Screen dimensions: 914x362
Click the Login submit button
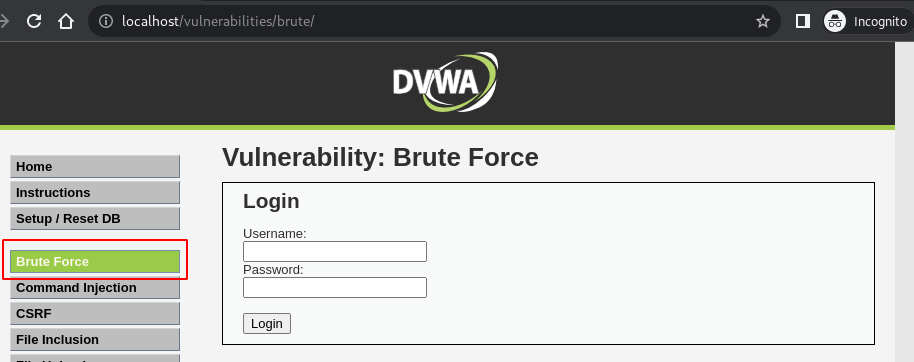click(267, 324)
